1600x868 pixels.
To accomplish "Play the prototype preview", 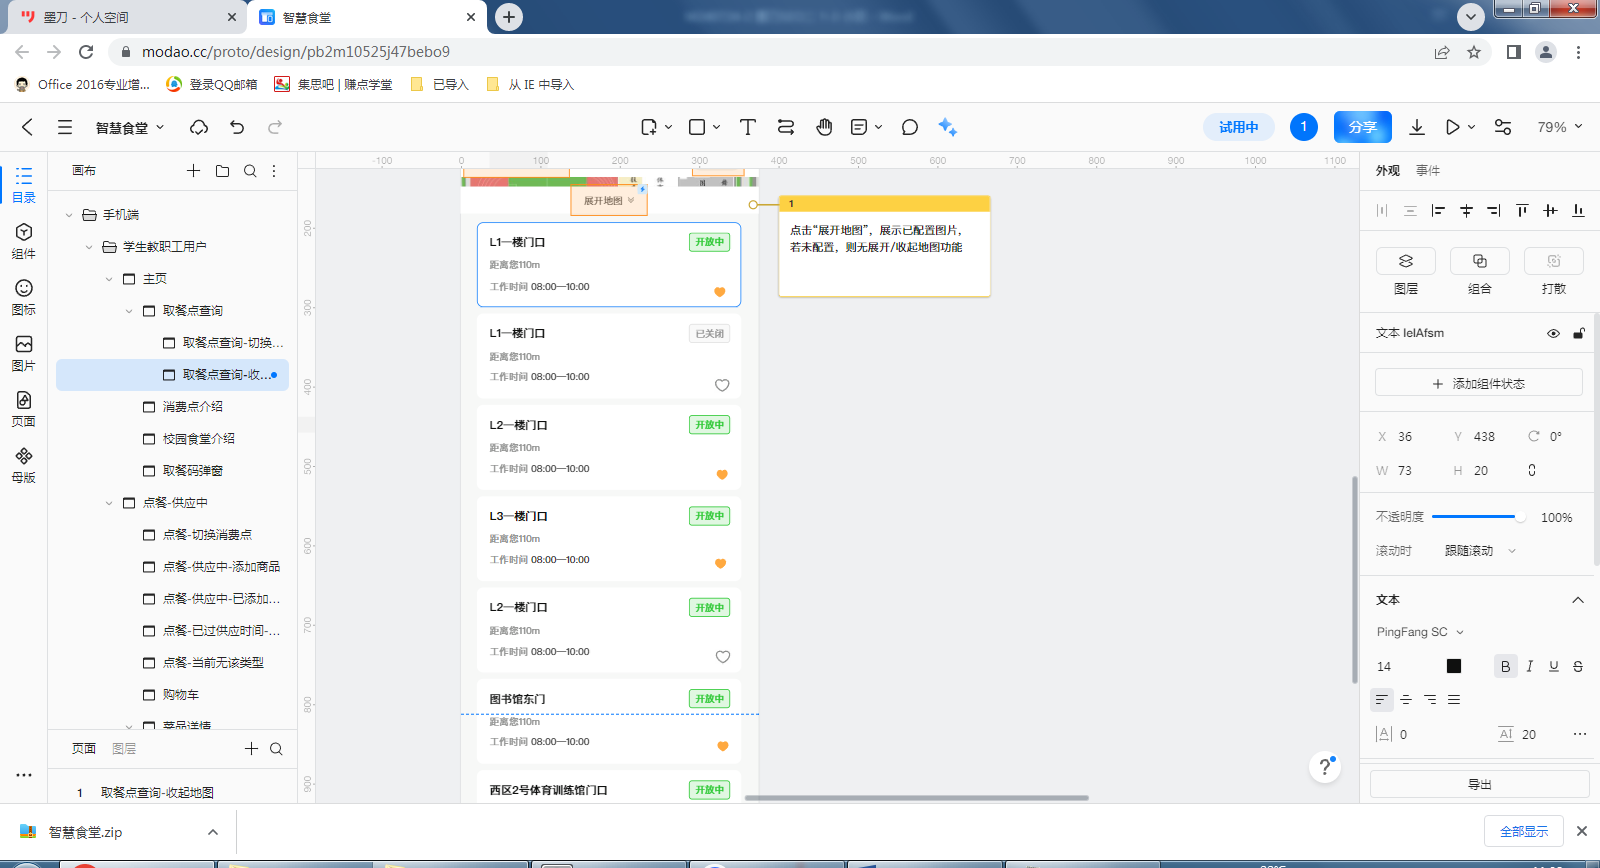I will tap(1452, 127).
